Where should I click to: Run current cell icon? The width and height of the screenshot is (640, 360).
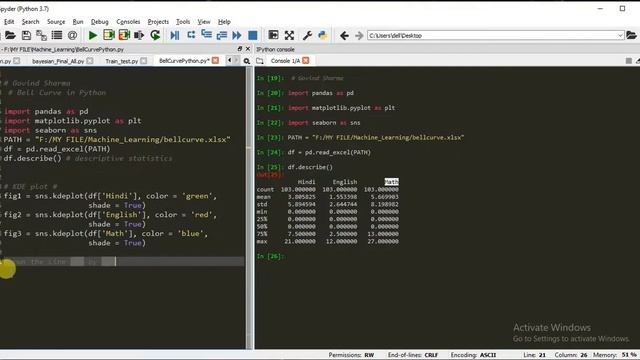click(109, 36)
